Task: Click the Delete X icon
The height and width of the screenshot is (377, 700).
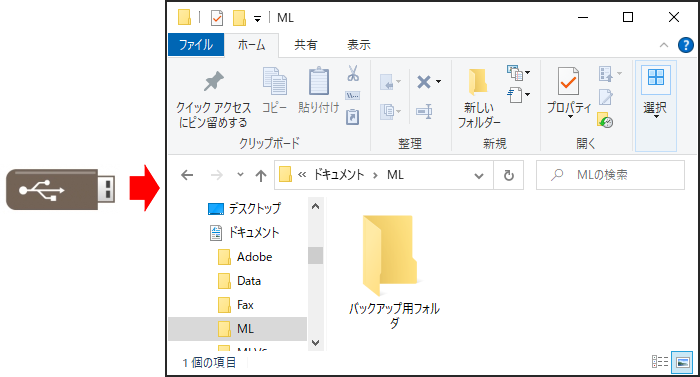Action: click(x=424, y=82)
